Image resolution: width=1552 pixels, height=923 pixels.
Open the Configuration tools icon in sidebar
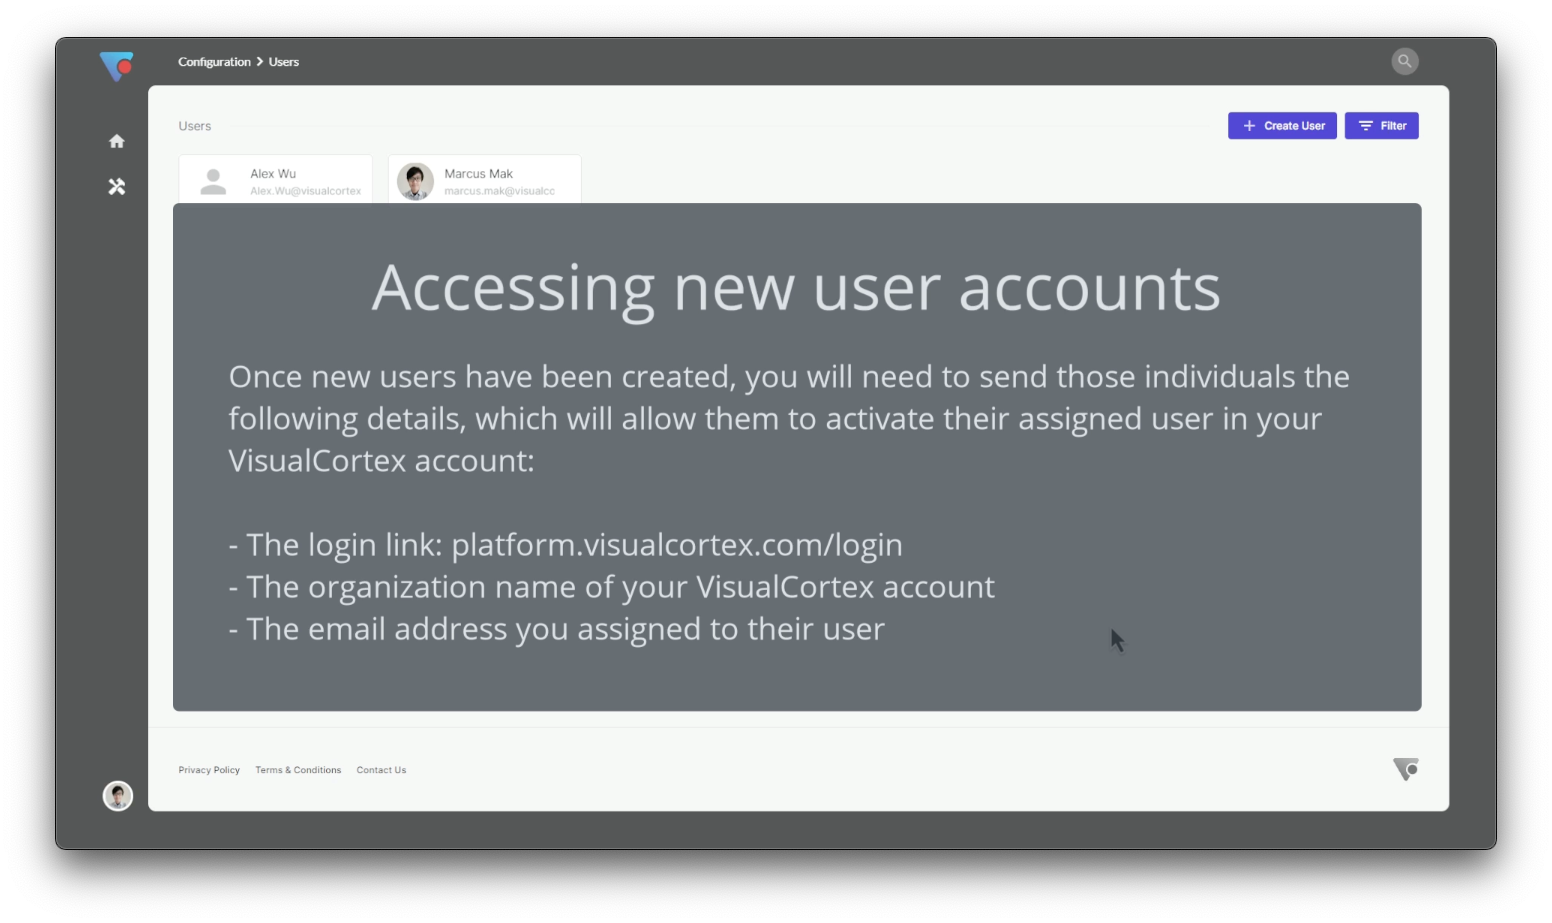tap(117, 186)
